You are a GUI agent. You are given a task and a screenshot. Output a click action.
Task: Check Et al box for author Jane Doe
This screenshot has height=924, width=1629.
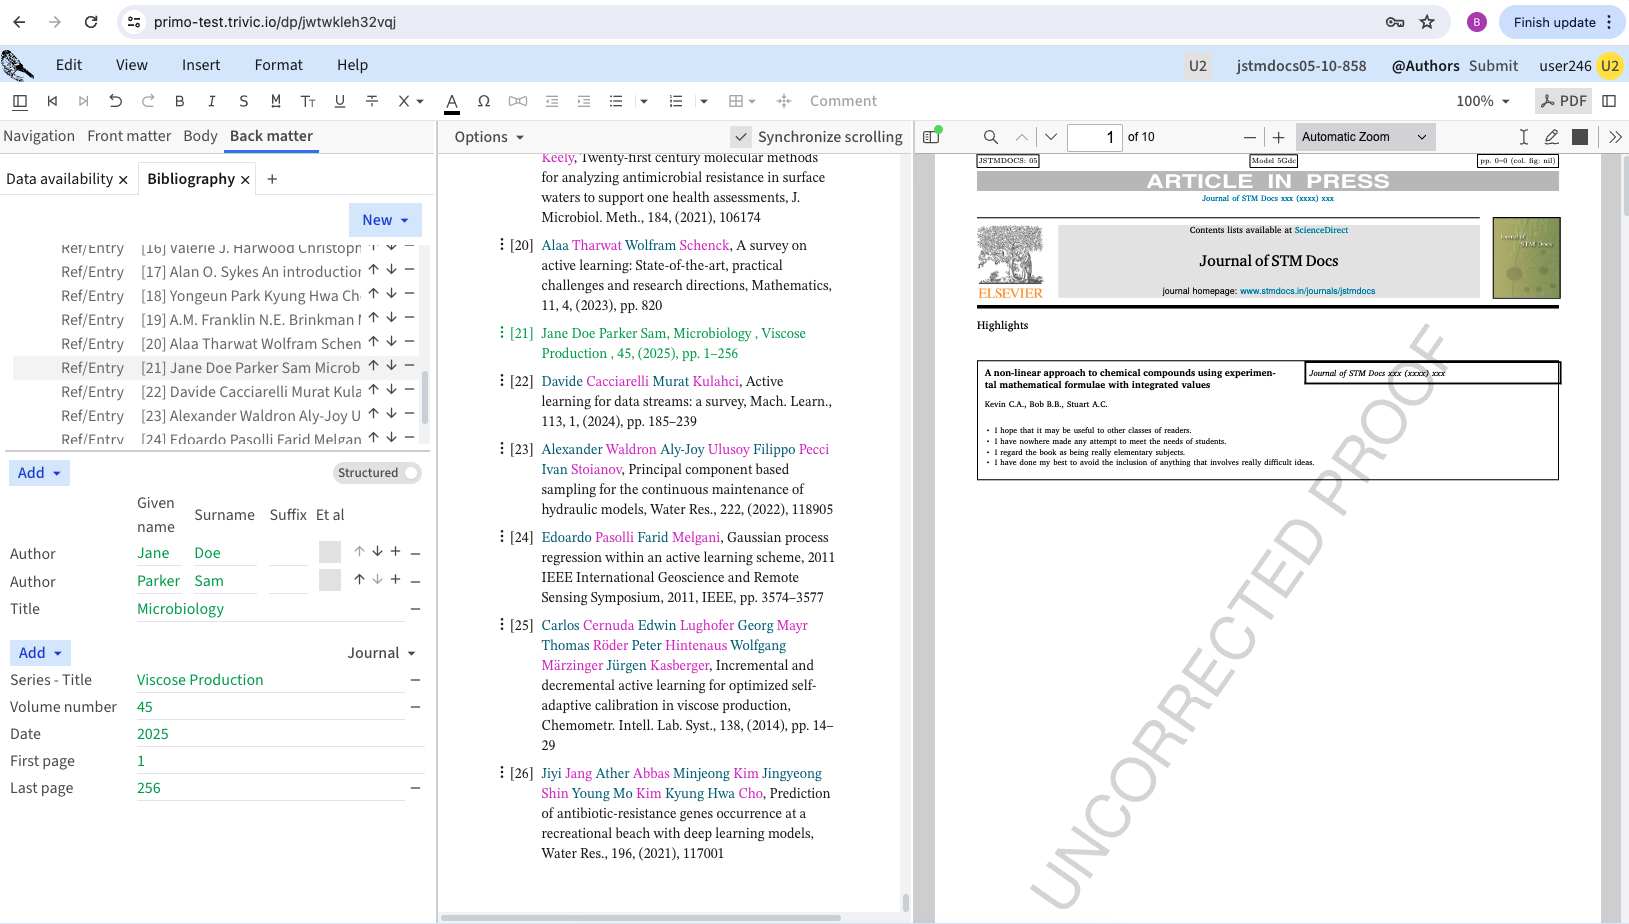pyautogui.click(x=330, y=552)
